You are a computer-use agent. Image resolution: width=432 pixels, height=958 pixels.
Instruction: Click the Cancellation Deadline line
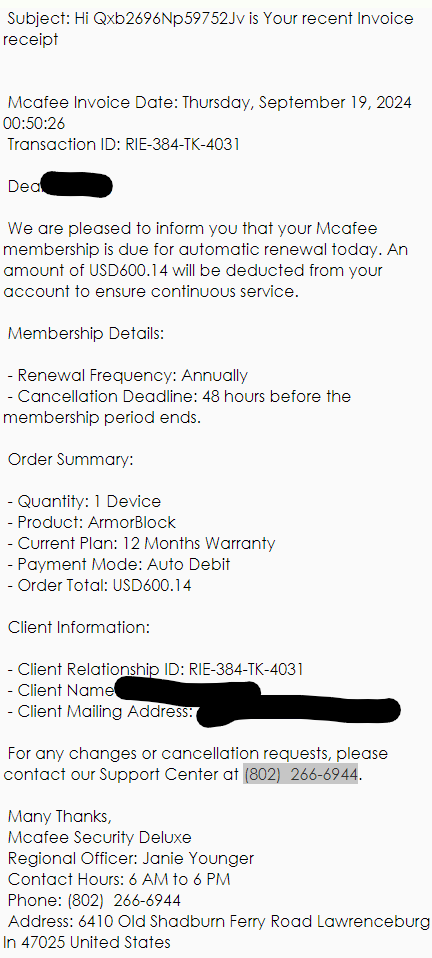point(177,407)
